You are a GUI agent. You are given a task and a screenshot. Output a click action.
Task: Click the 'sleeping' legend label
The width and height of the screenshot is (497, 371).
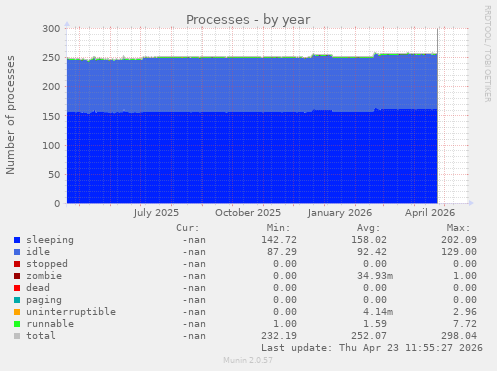pos(50,240)
